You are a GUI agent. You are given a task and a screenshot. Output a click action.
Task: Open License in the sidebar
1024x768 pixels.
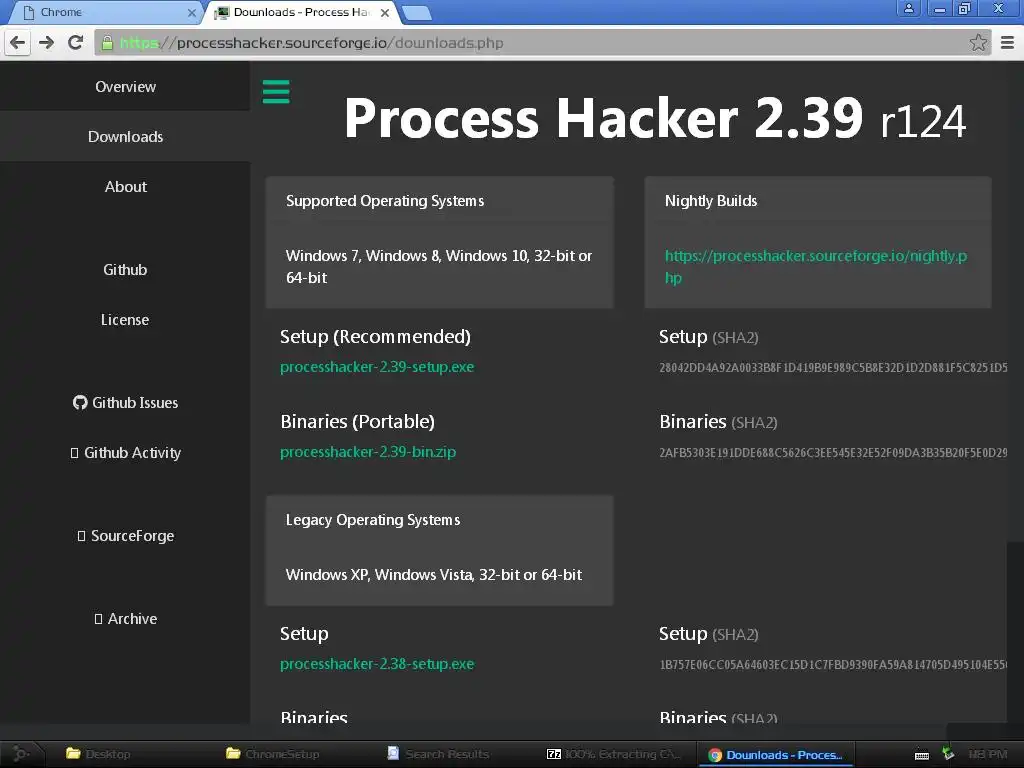[x=125, y=320]
